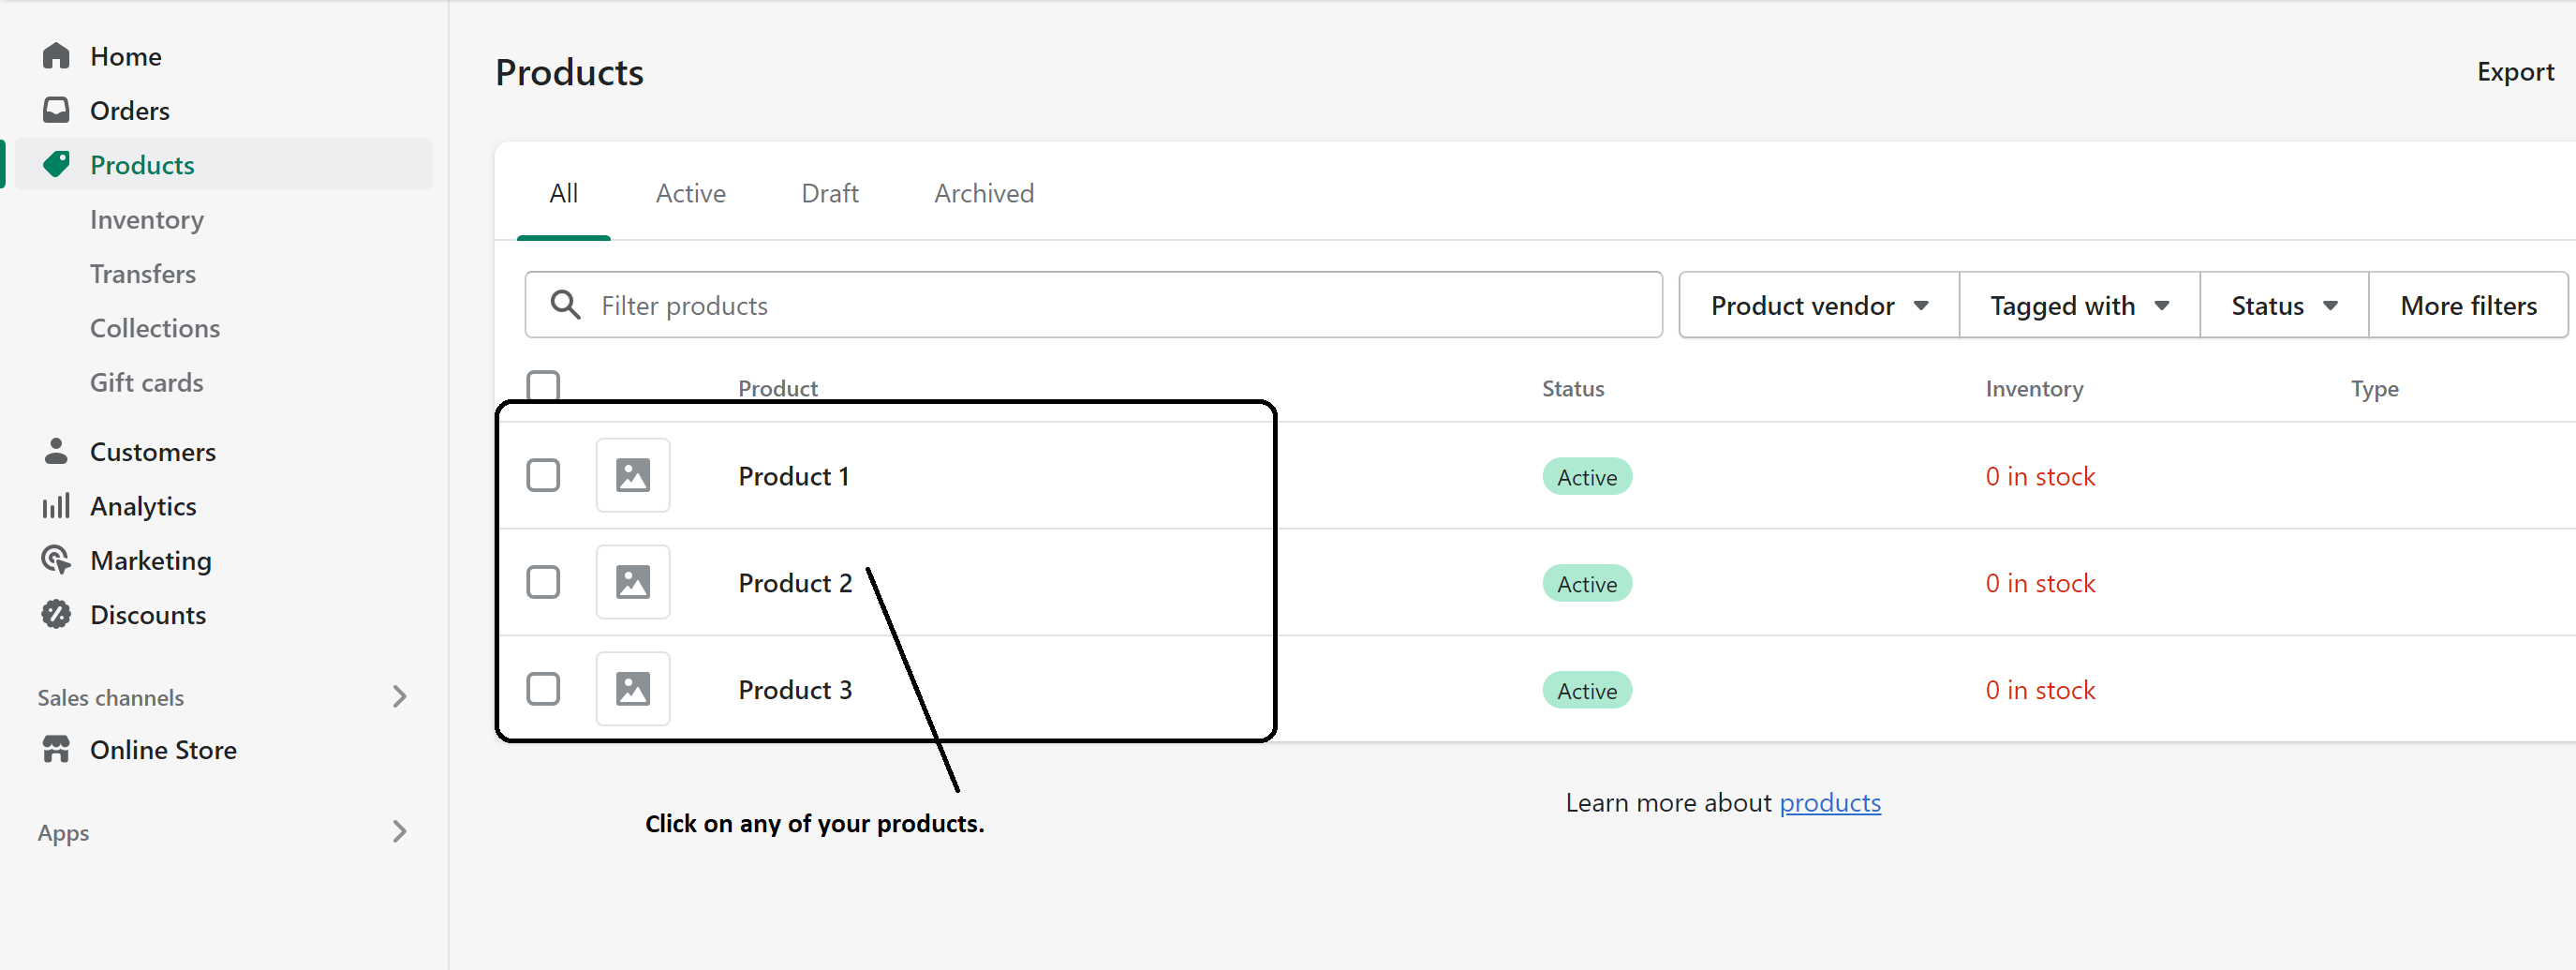Image resolution: width=2576 pixels, height=970 pixels.
Task: Open Orders via the inbox icon
Action: pyautogui.click(x=56, y=110)
